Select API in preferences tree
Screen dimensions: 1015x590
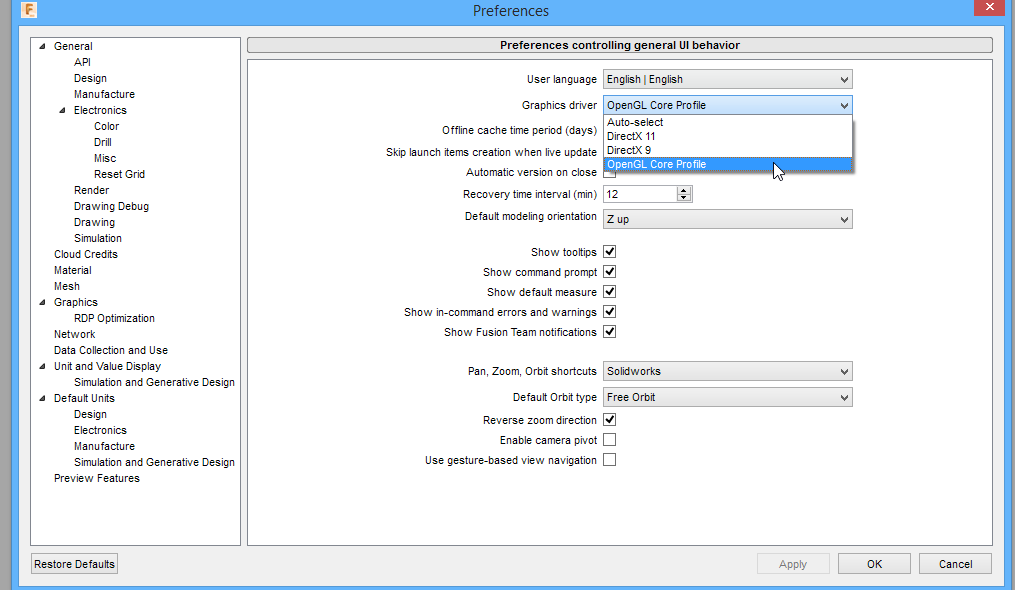[82, 62]
